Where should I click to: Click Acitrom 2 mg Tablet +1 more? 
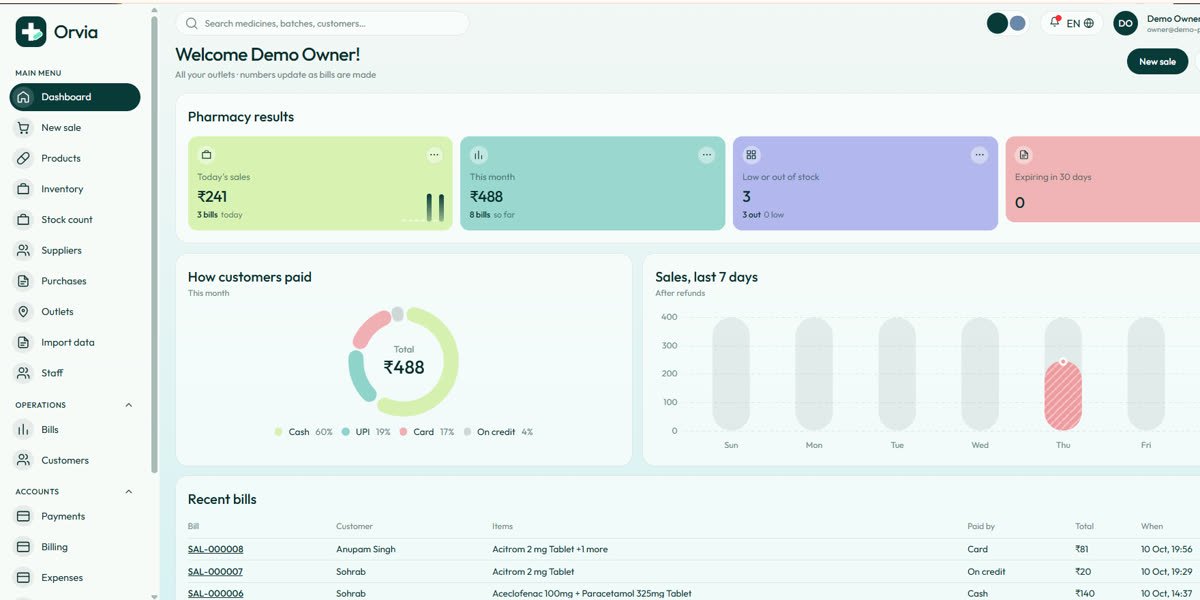[550, 549]
